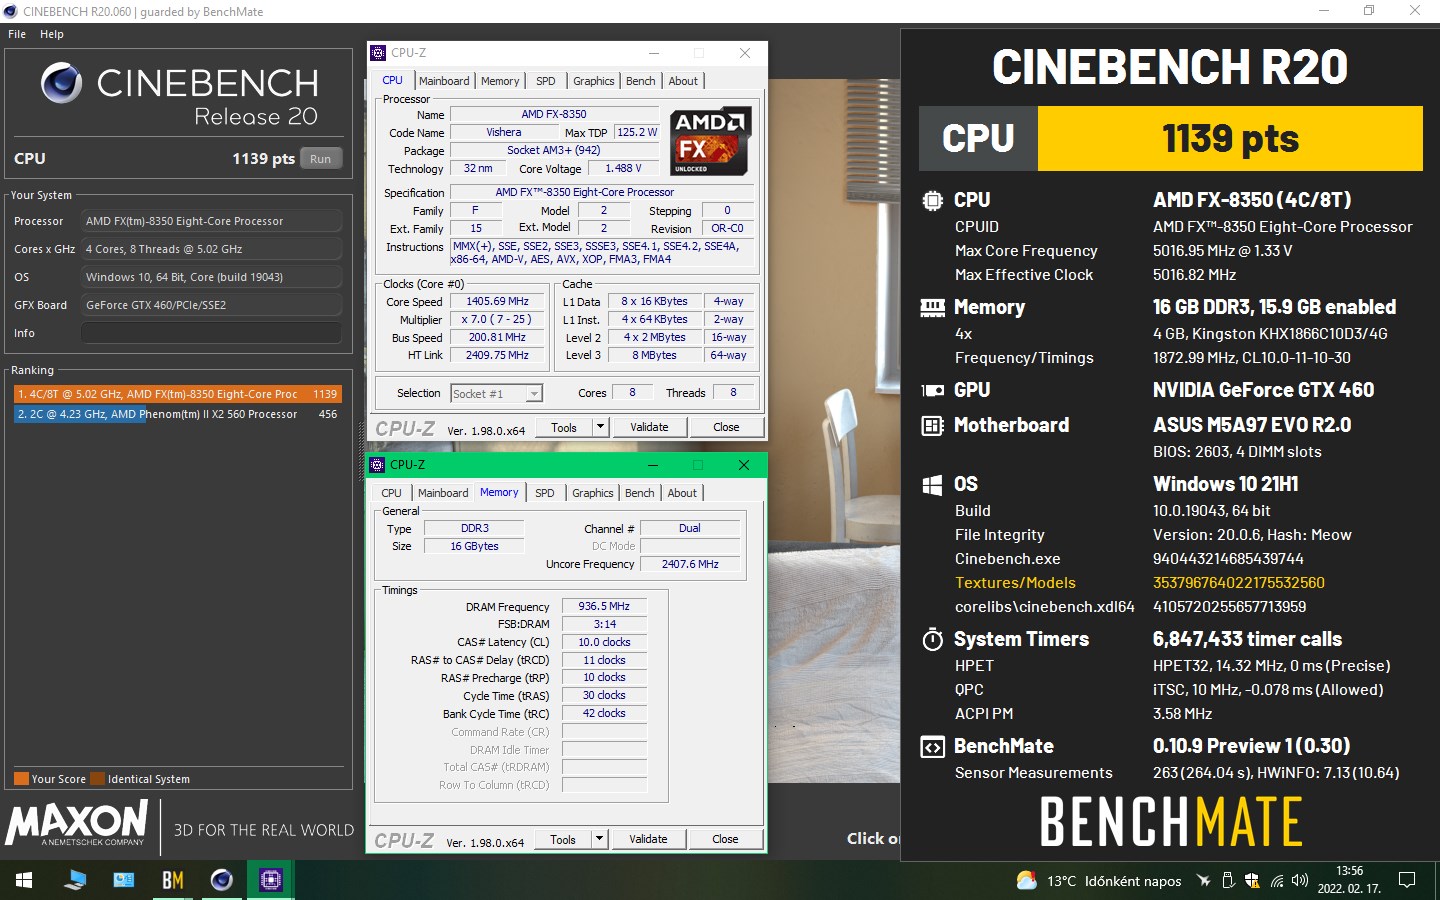Open Tools dropdown arrow in upper CPU-Z window
The width and height of the screenshot is (1440, 900).
point(601,427)
